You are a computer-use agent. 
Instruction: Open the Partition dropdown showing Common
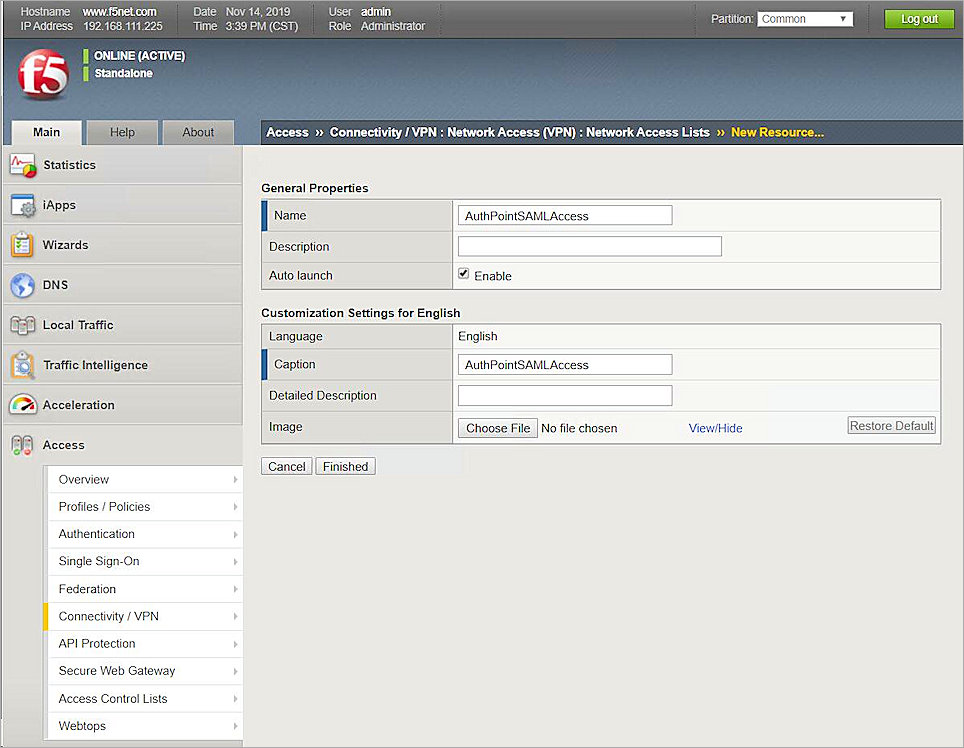pos(804,18)
